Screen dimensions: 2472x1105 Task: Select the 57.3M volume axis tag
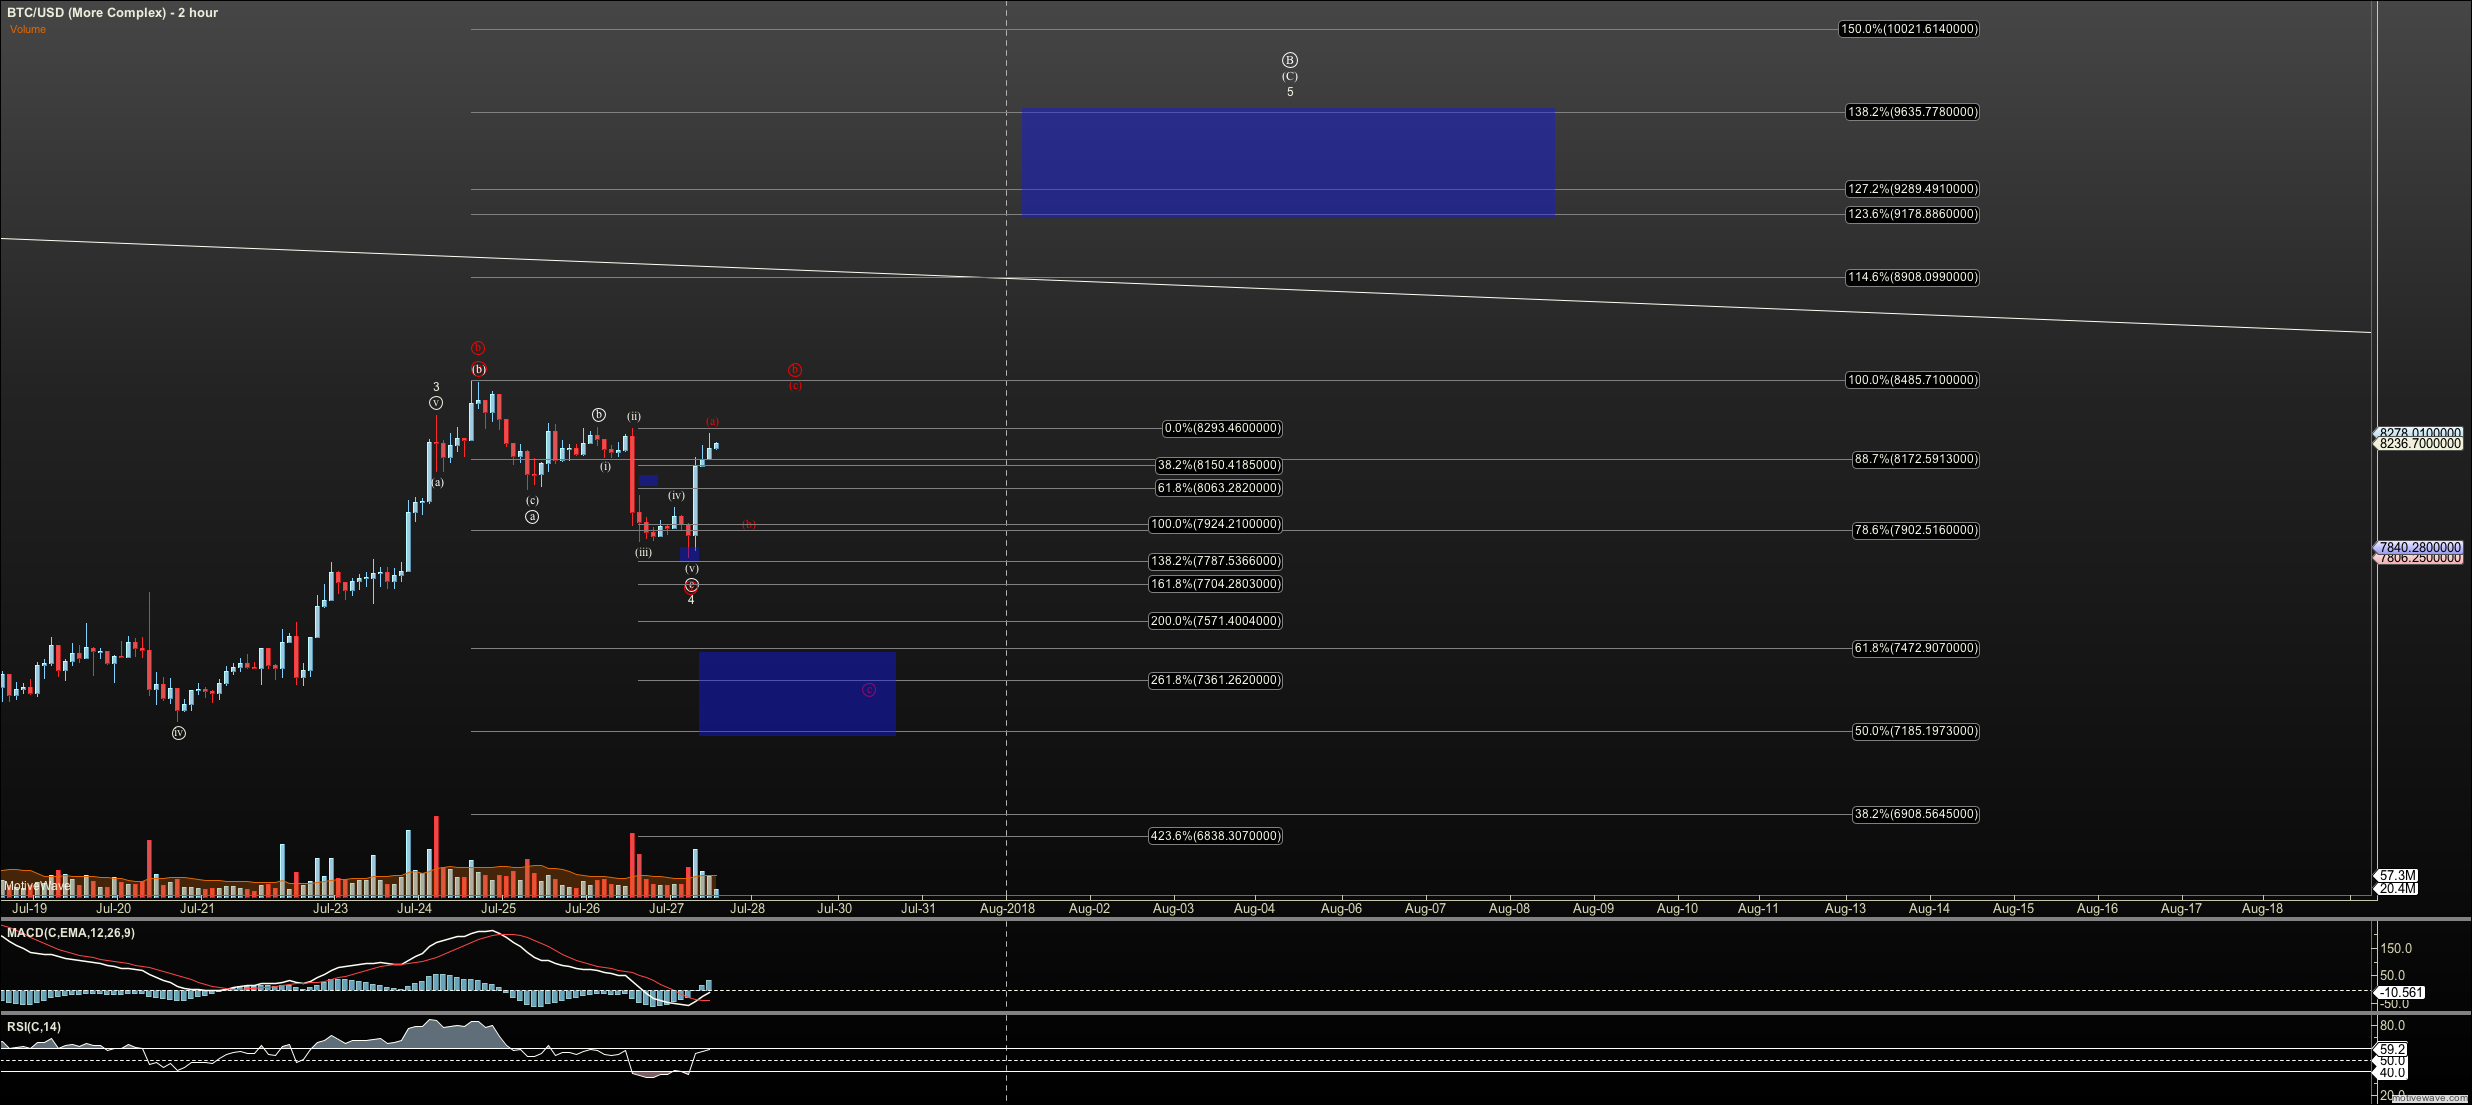click(x=2397, y=876)
